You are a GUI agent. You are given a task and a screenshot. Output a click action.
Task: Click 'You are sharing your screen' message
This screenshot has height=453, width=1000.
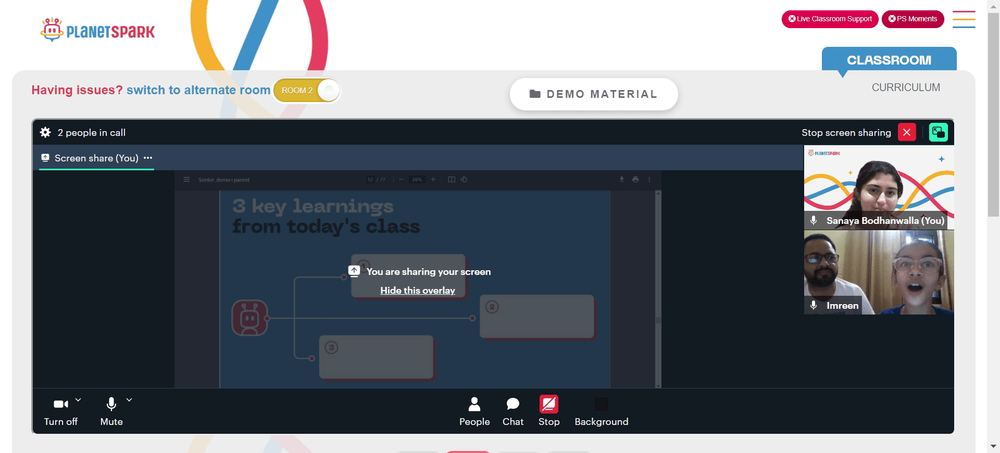[x=429, y=272]
